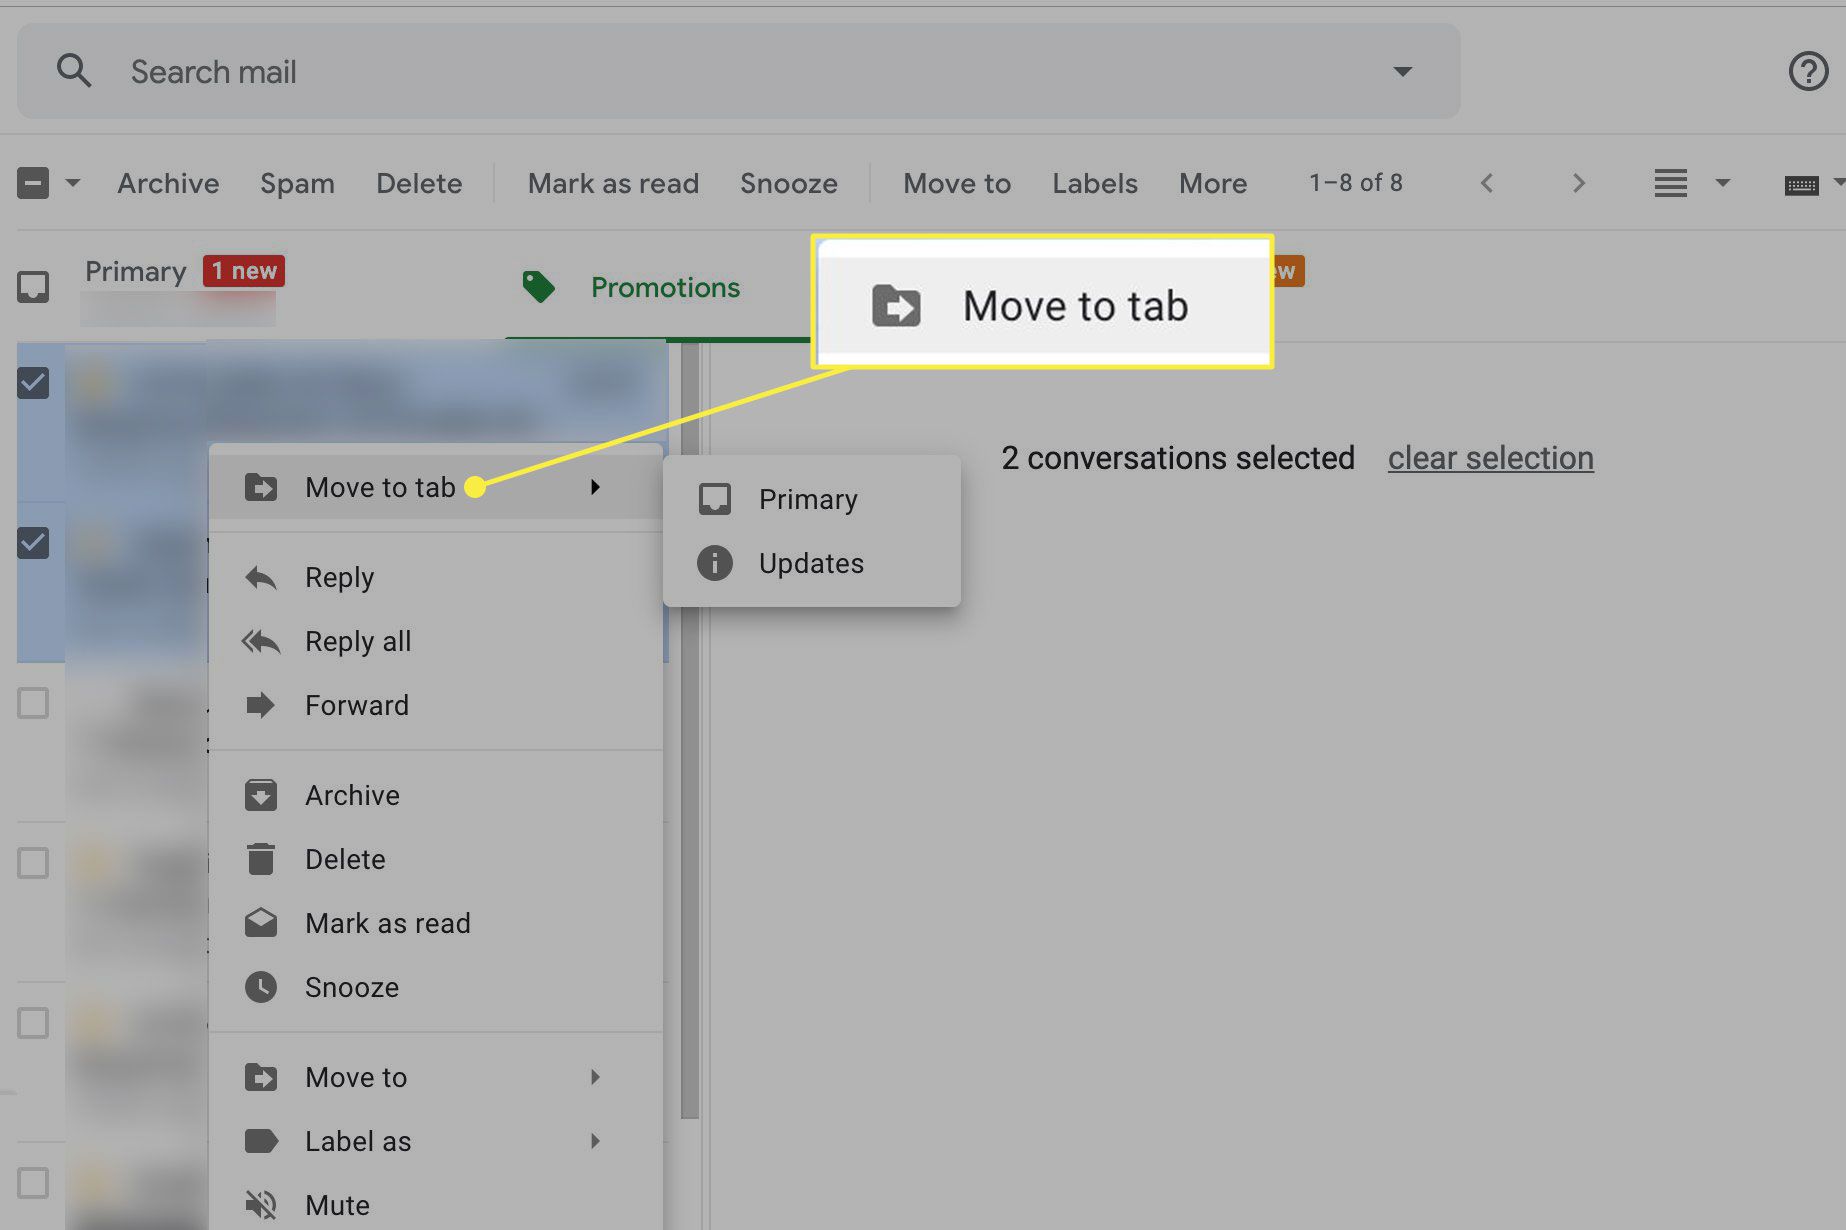Click the Forward arrow icon
This screenshot has height=1230, width=1846.
[x=260, y=705]
